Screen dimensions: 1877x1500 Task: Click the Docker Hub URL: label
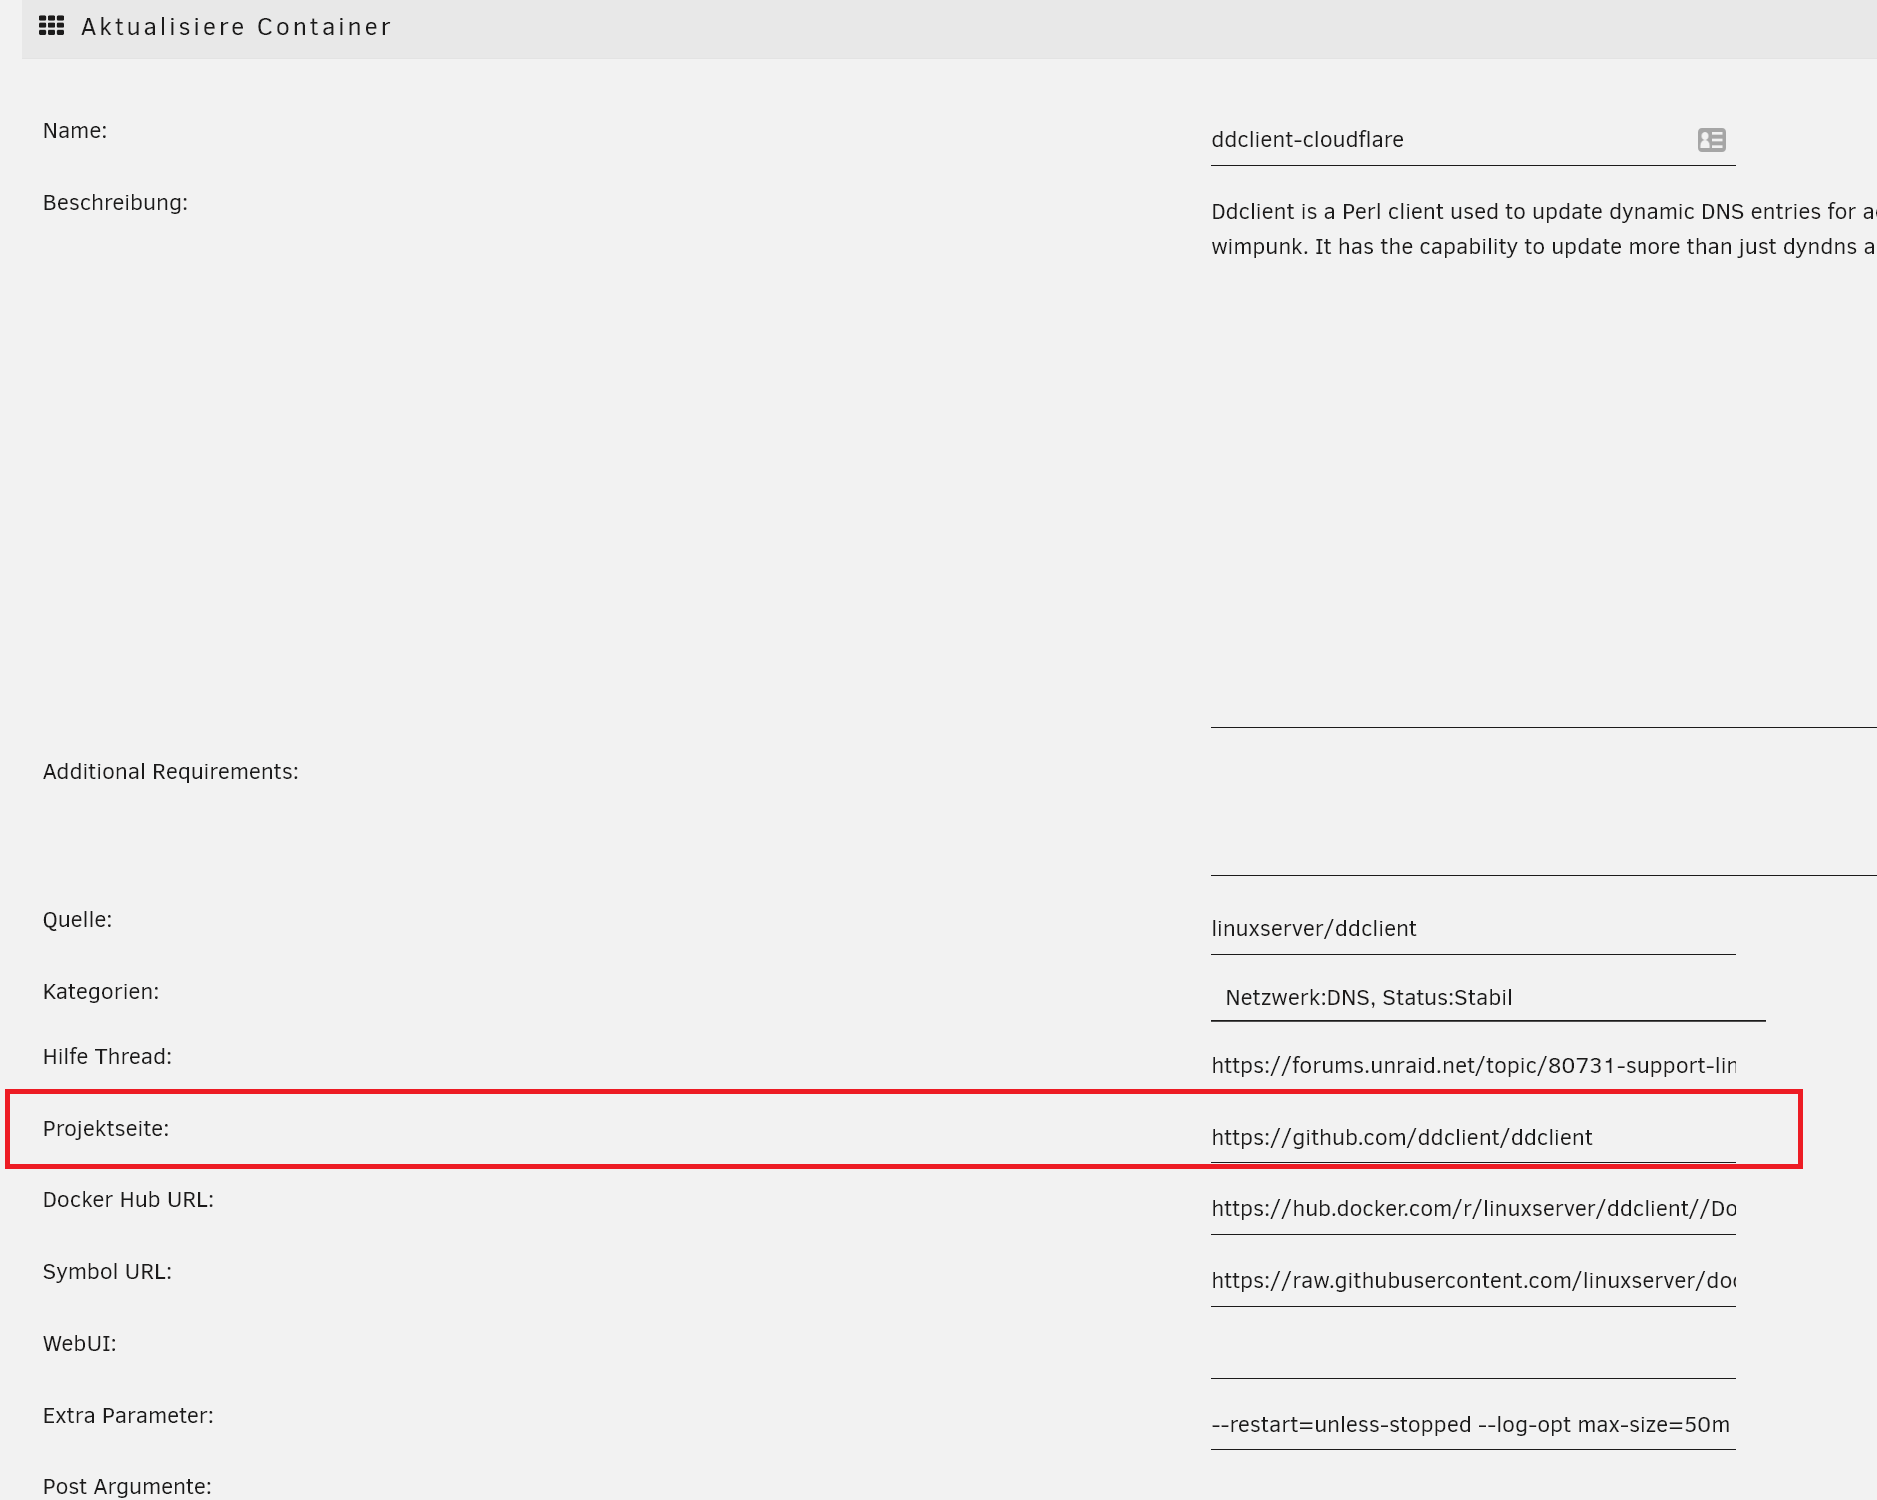[128, 1200]
